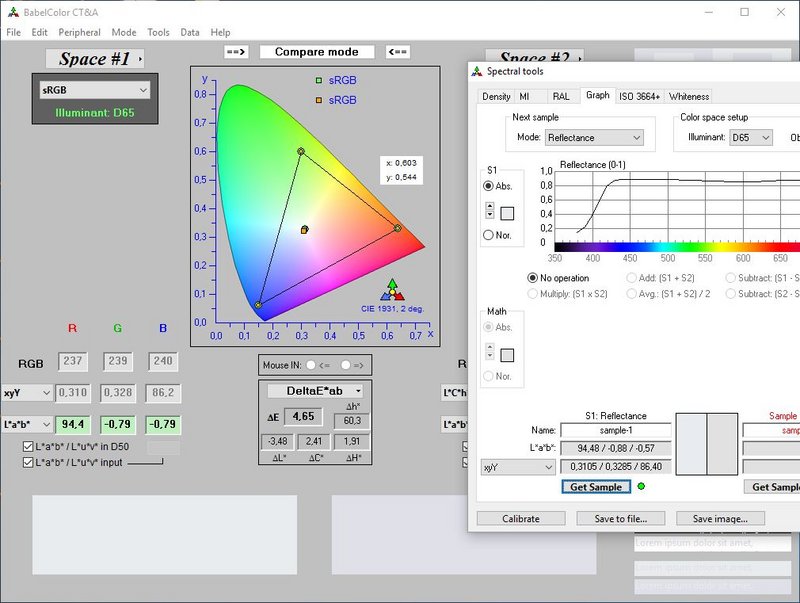Open the L*C*h dropdown in Space #2
The height and width of the screenshot is (603, 800).
pyautogui.click(x=455, y=393)
